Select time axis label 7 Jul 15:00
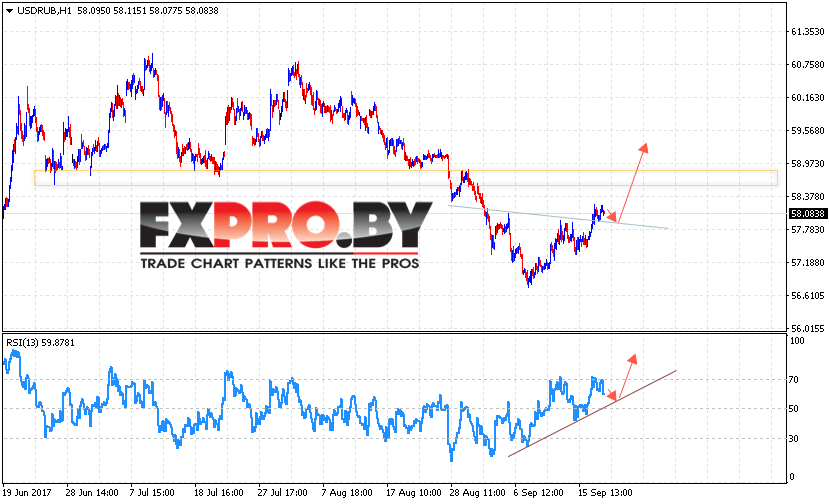The image size is (829, 504). [x=152, y=493]
